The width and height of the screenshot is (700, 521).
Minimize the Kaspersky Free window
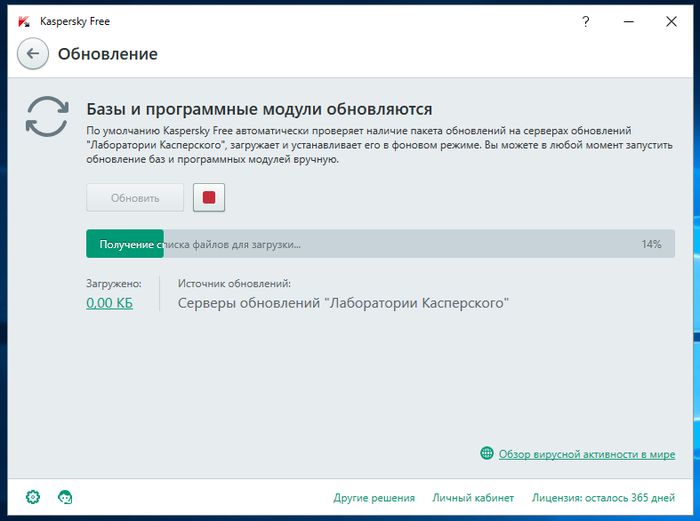click(624, 21)
